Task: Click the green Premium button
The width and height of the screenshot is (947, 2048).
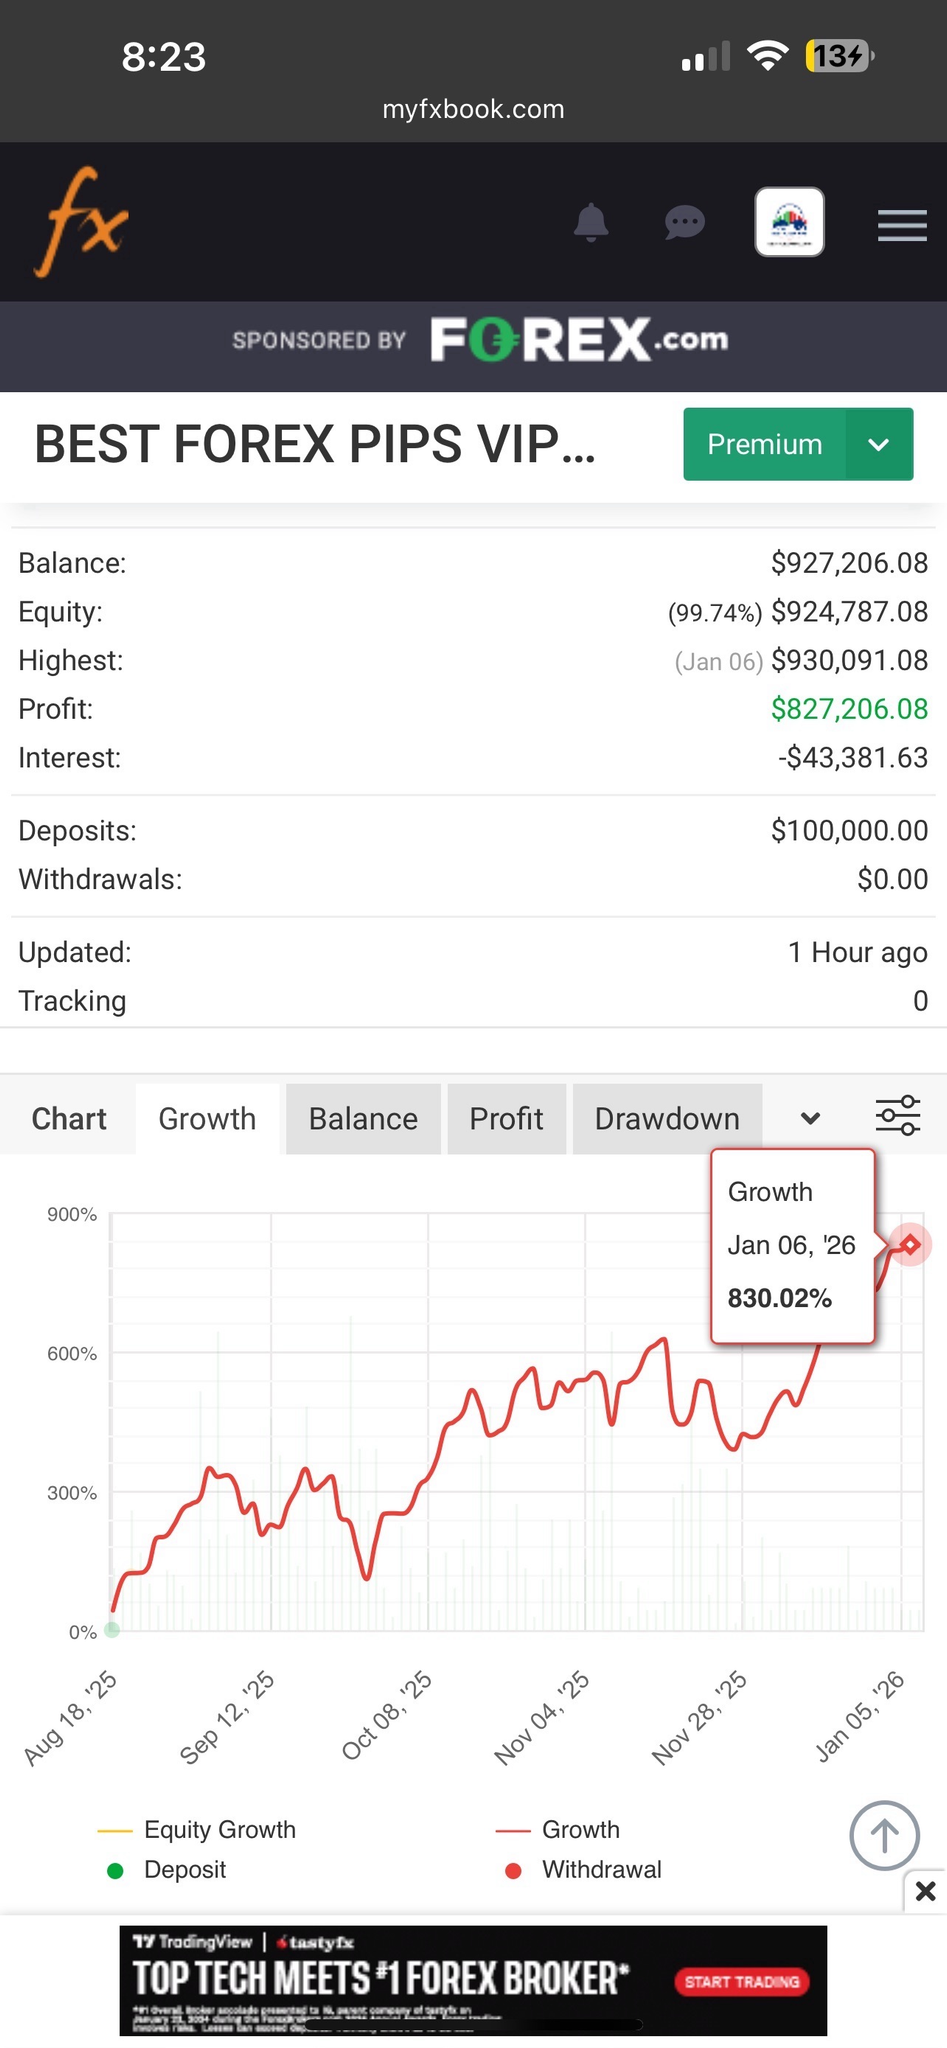Action: coord(765,445)
